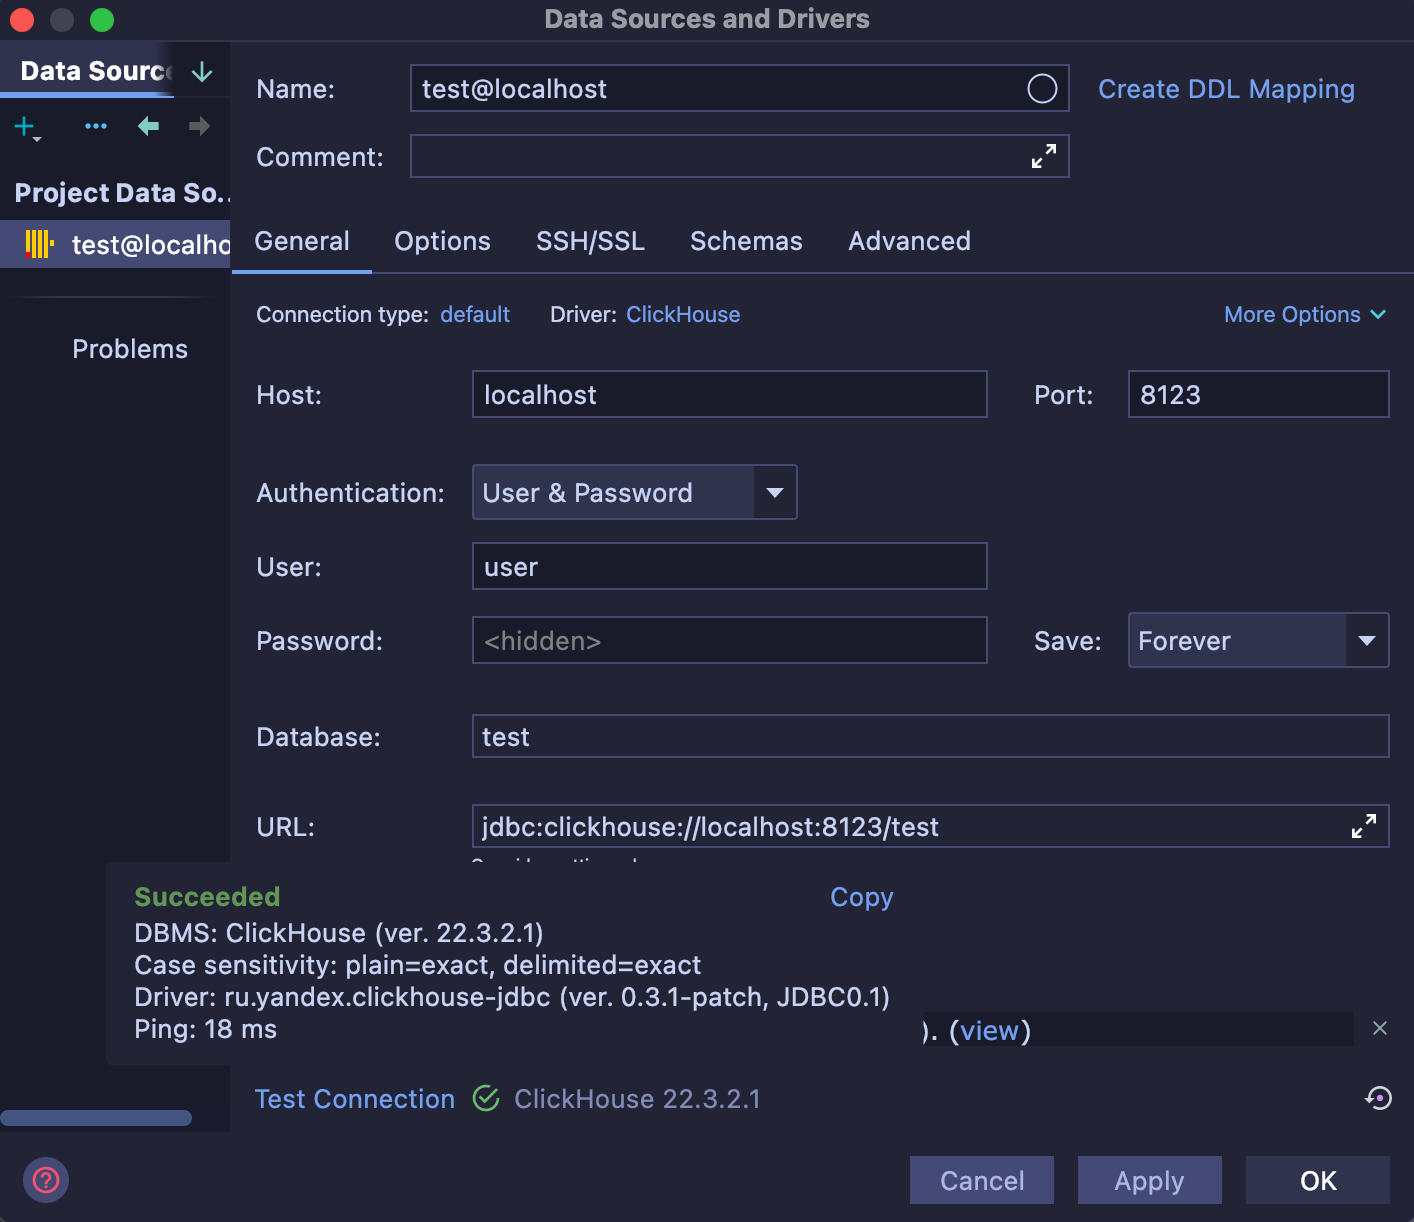The height and width of the screenshot is (1222, 1414).
Task: Click the Ping: 18 ms line
Action: (x=205, y=1029)
